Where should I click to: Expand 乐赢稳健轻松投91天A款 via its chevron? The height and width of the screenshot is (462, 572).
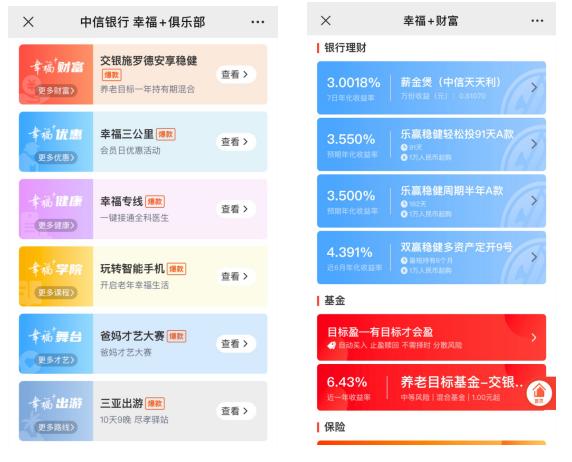534,144
